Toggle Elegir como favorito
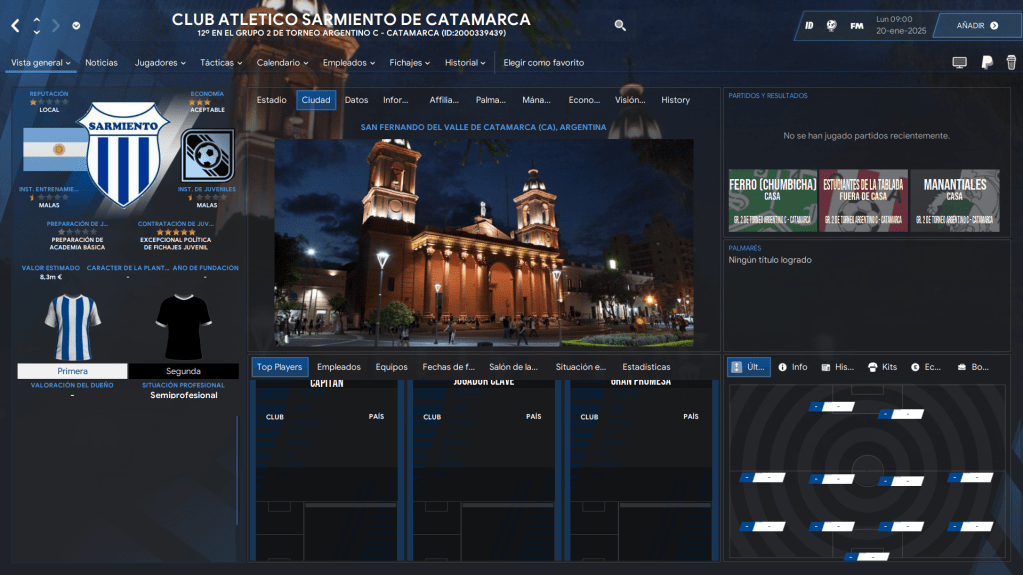Screen dimensions: 1023x575 tap(543, 63)
